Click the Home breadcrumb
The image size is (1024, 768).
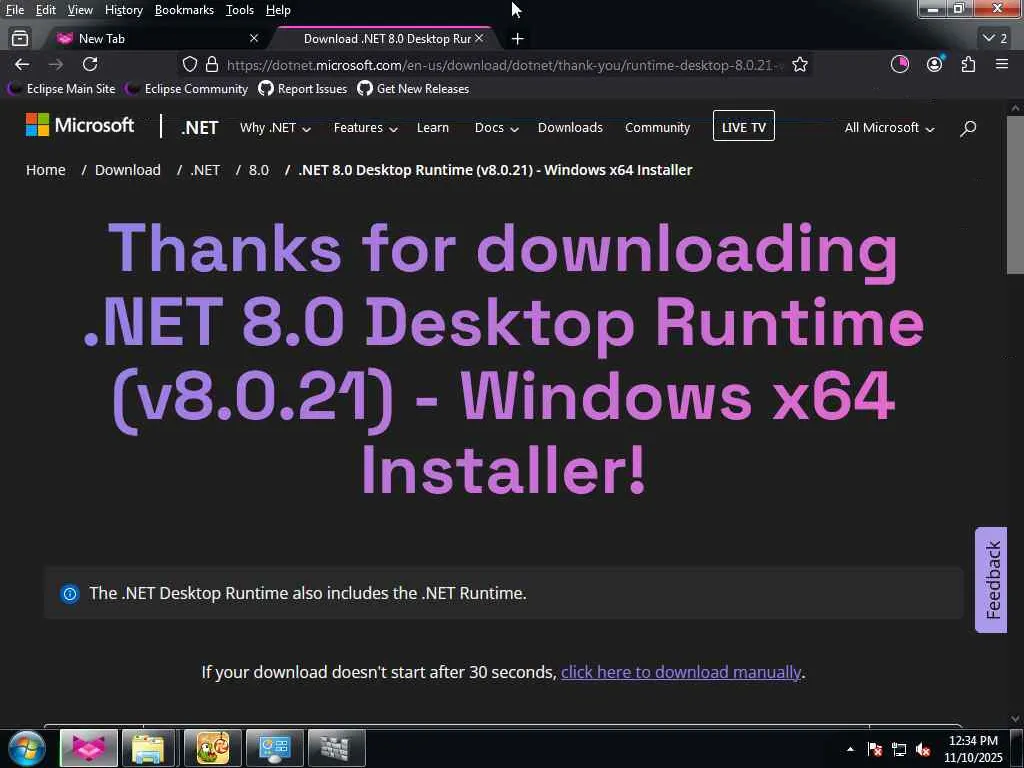click(x=46, y=170)
